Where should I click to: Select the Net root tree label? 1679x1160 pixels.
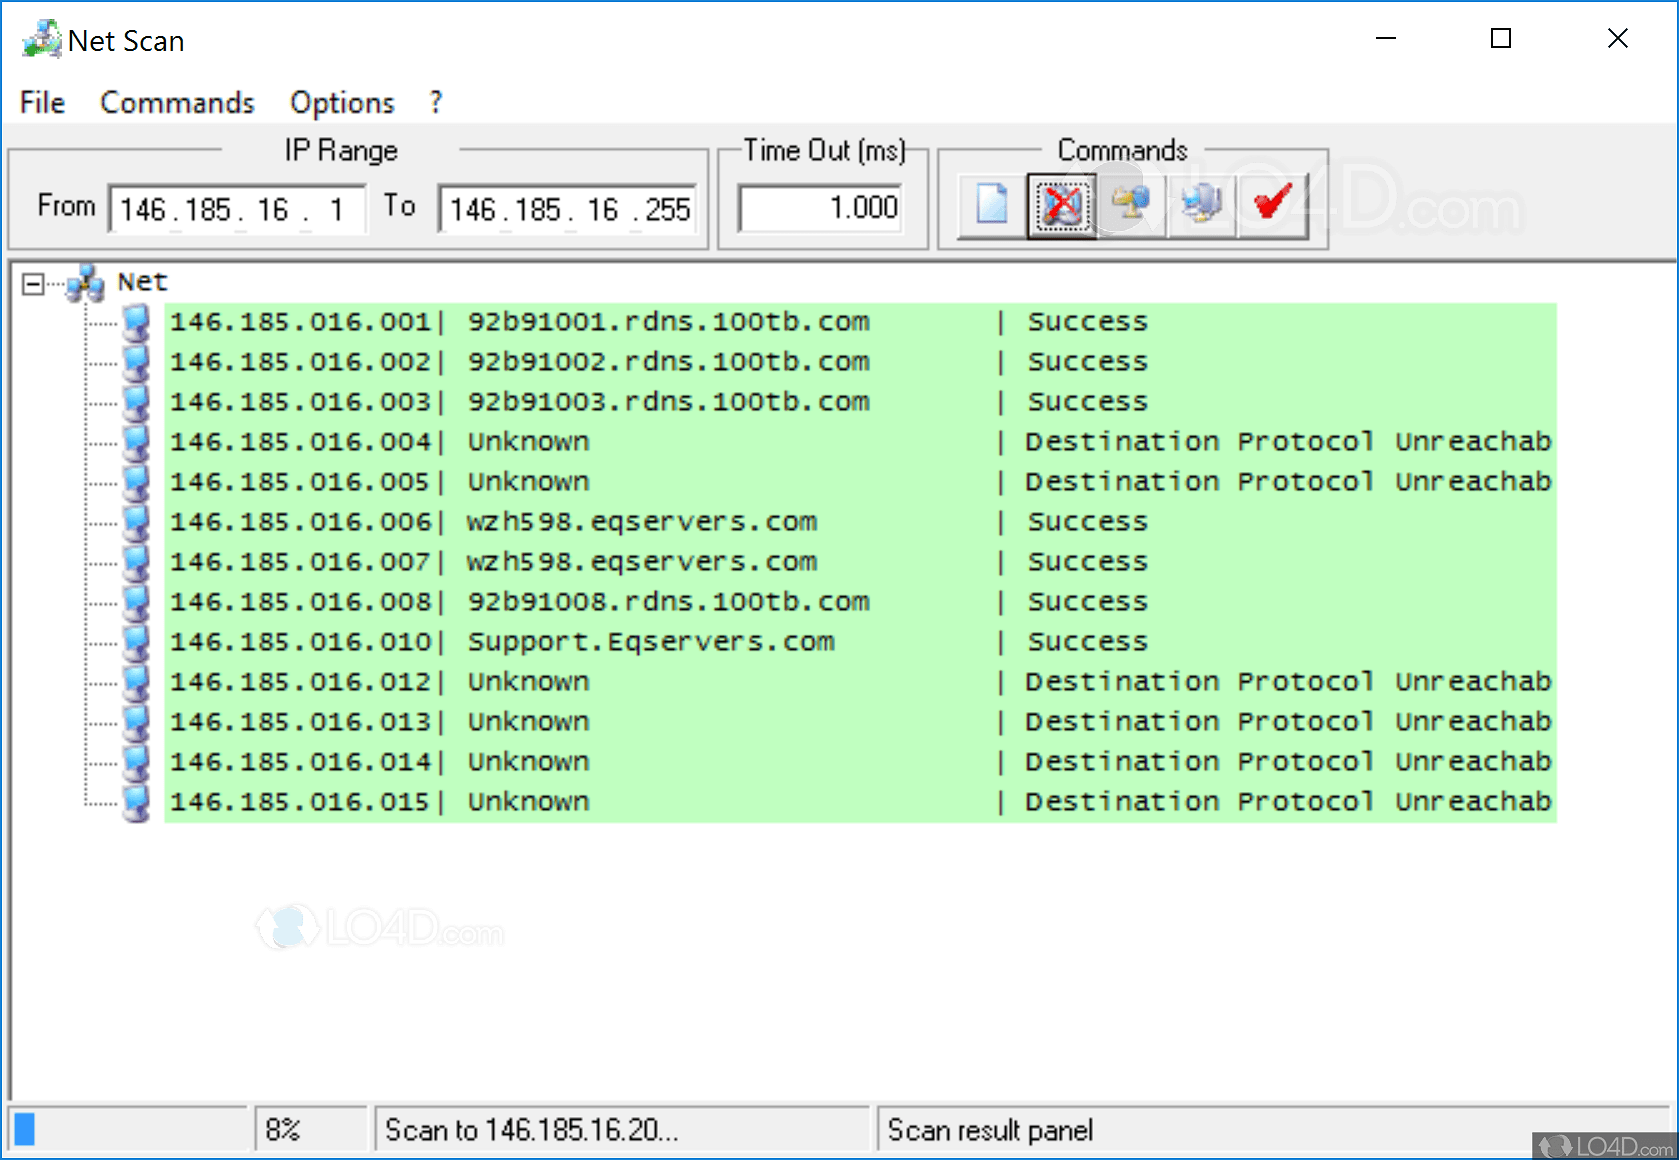coord(142,282)
